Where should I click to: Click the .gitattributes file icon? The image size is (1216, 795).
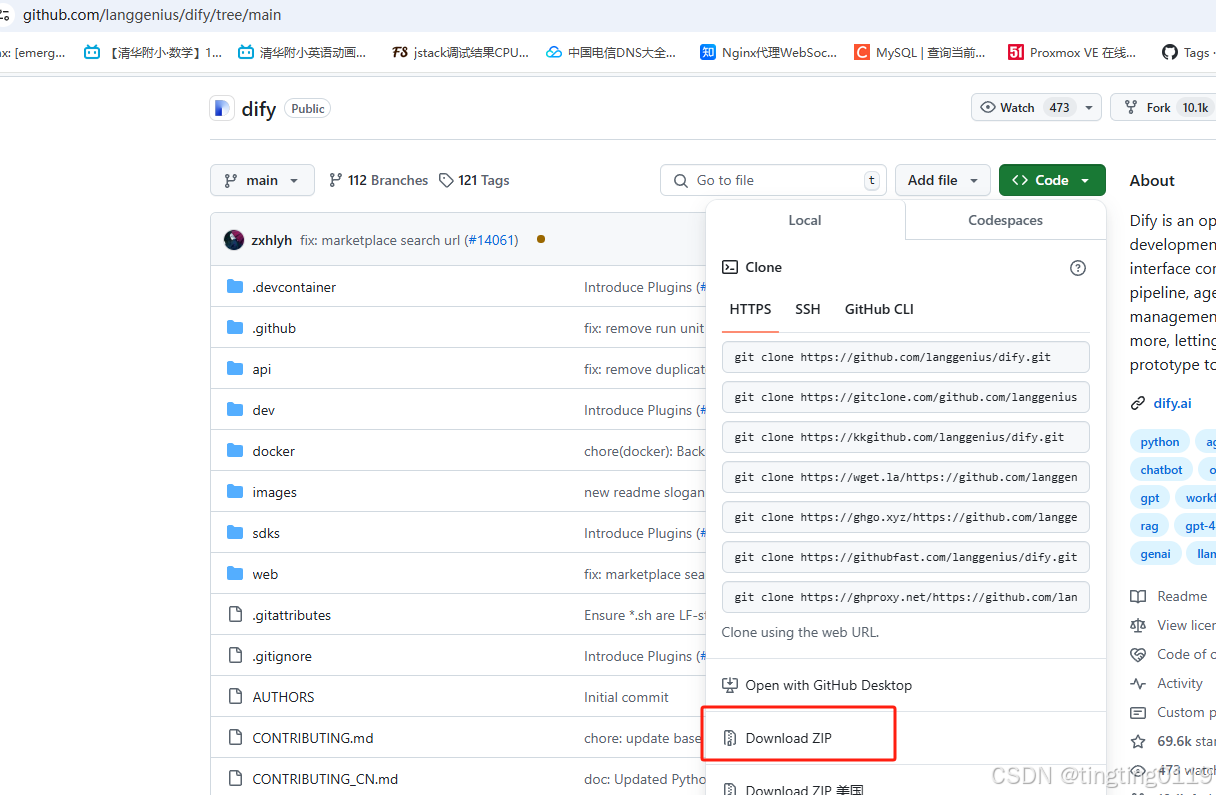pos(235,615)
